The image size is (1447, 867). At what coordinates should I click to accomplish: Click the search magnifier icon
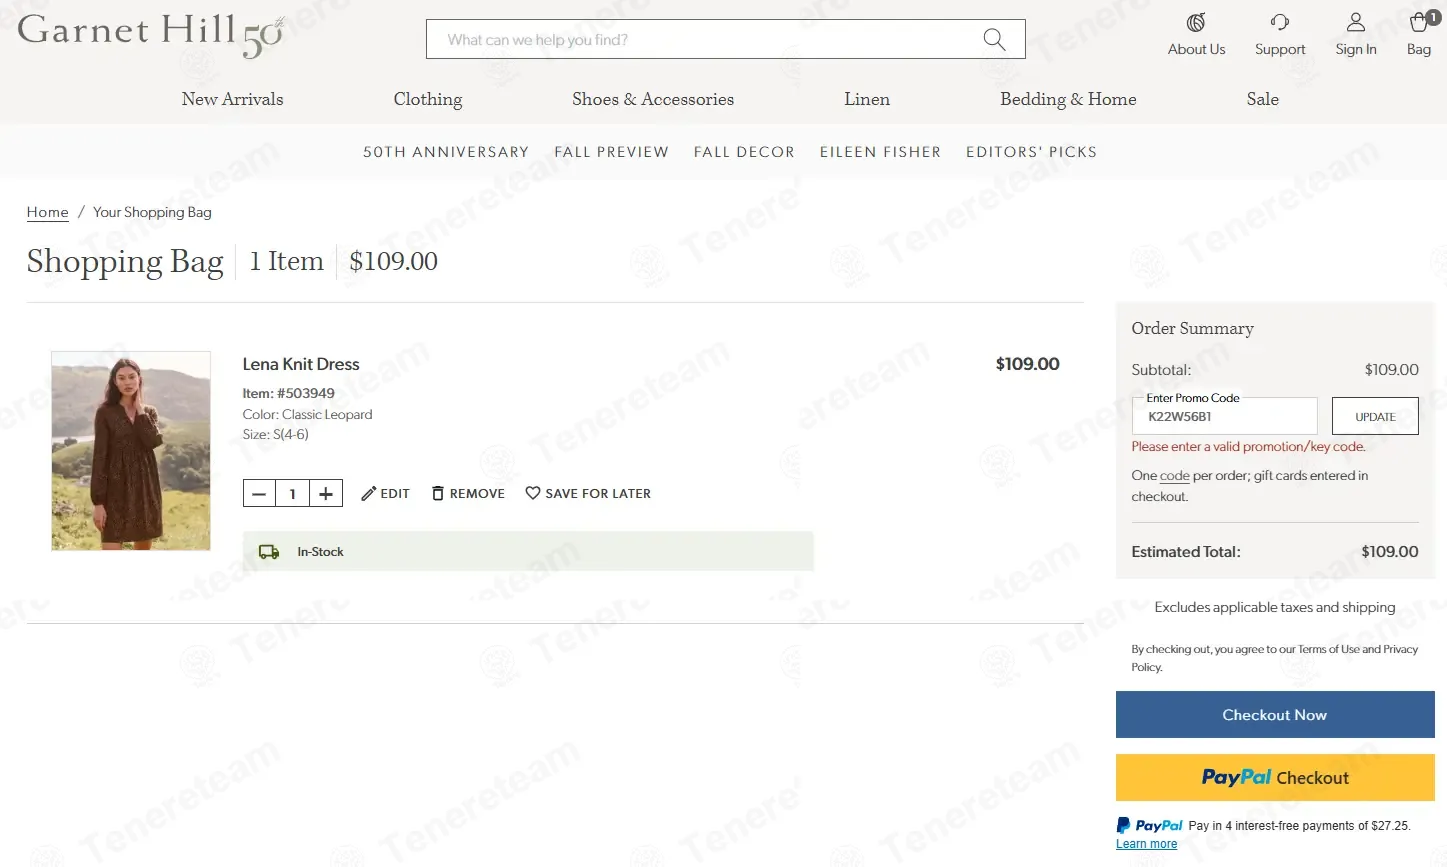pyautogui.click(x=994, y=39)
